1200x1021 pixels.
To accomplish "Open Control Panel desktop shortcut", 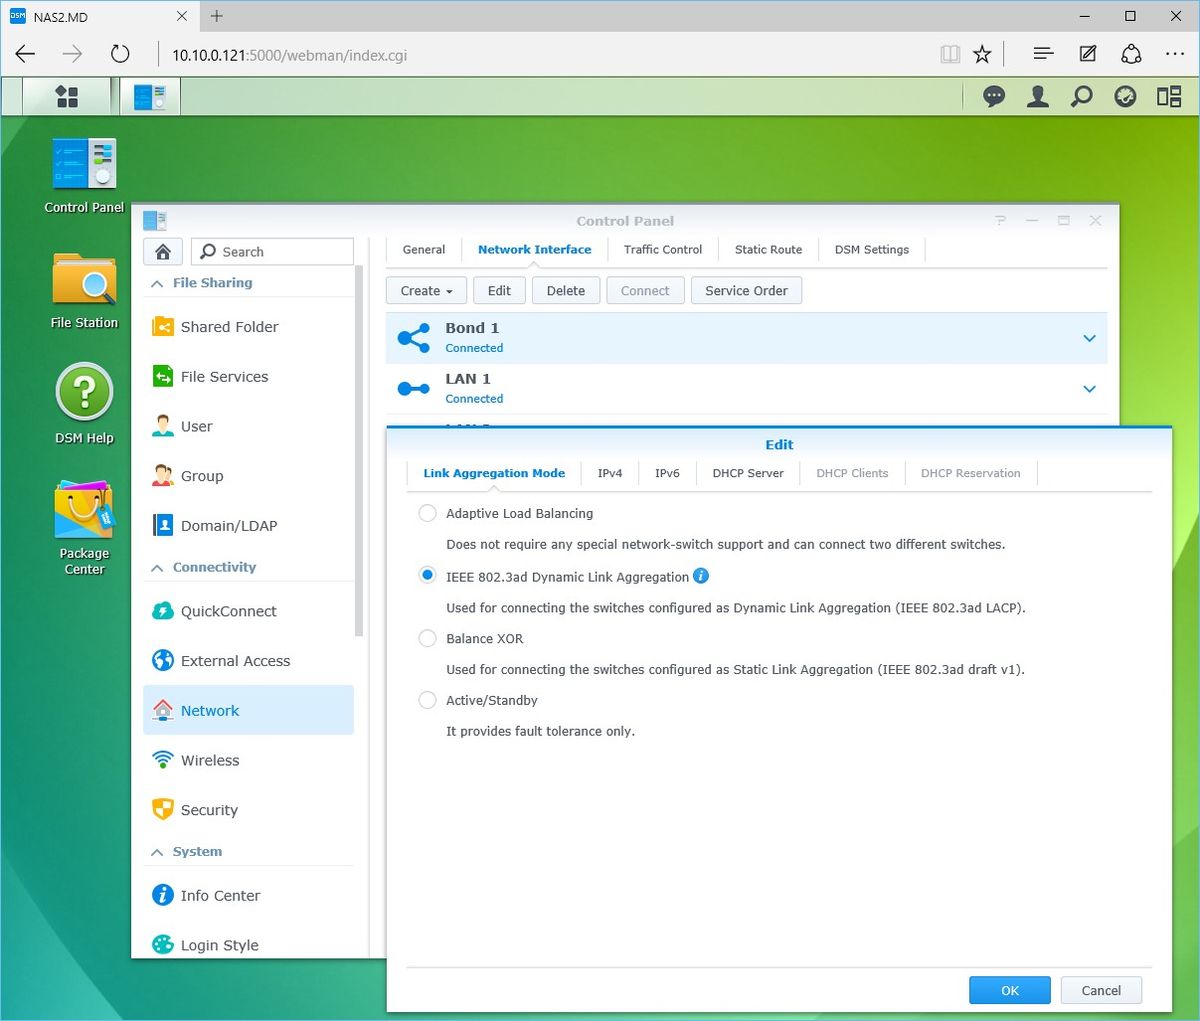I will pos(84,176).
